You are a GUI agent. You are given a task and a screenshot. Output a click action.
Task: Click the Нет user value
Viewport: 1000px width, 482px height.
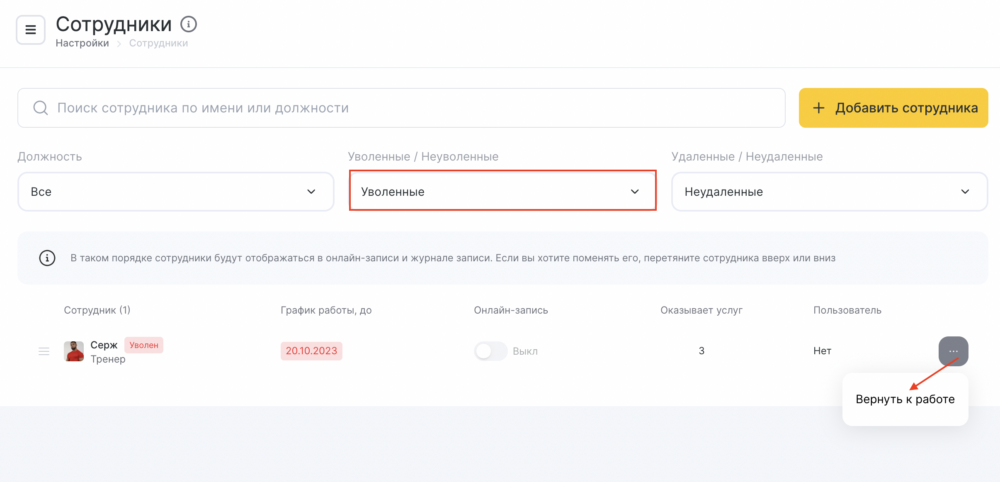click(822, 351)
